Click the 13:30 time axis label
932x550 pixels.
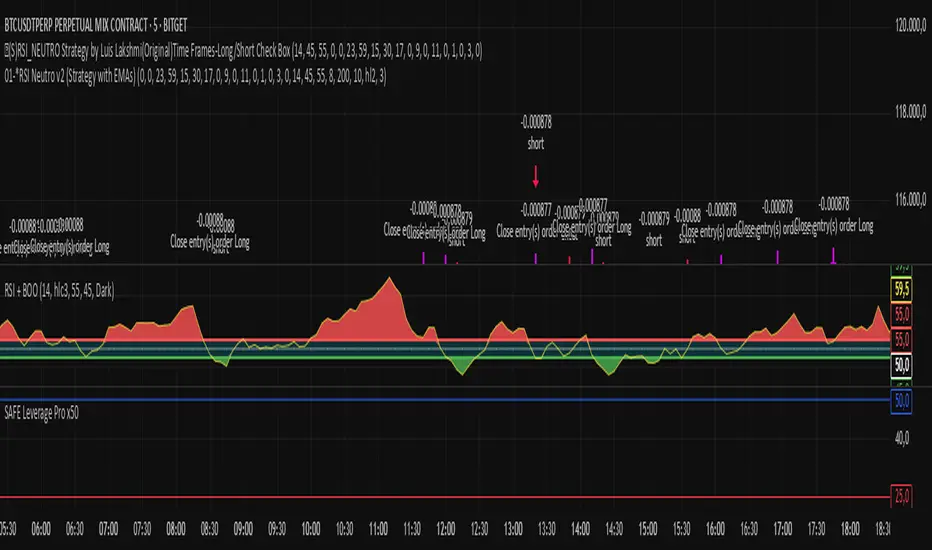(x=547, y=528)
